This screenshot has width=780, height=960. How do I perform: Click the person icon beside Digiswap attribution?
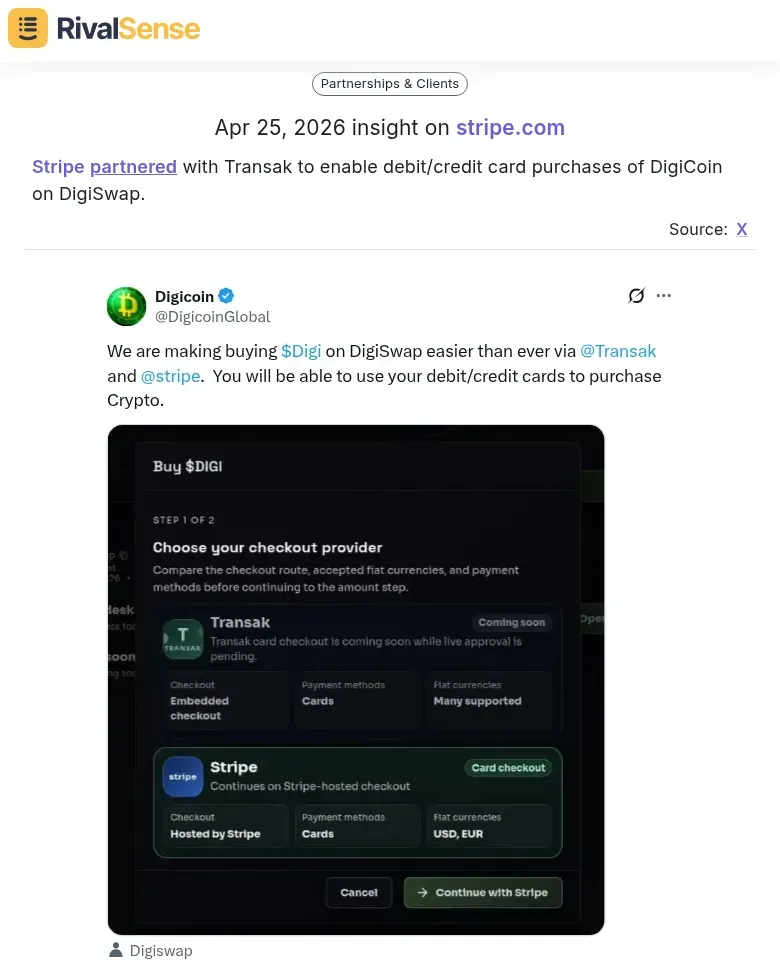117,950
